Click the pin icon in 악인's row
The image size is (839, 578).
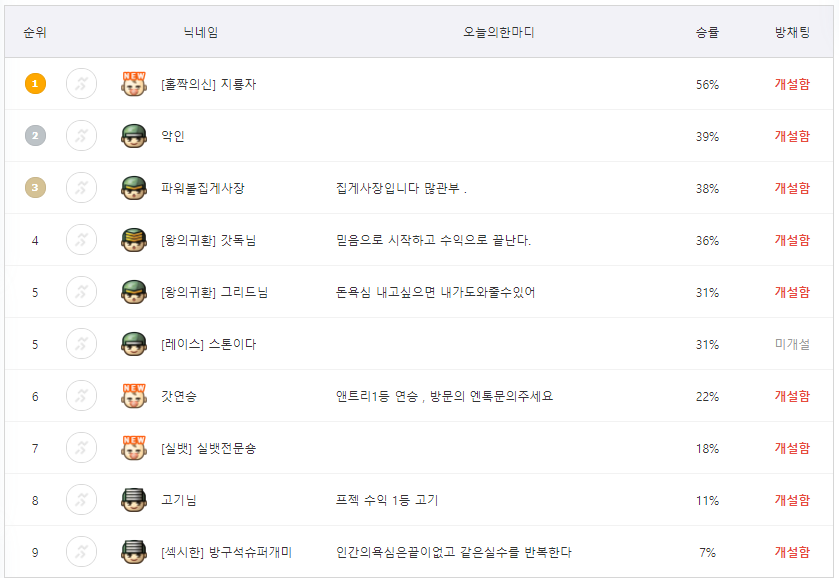tap(81, 136)
